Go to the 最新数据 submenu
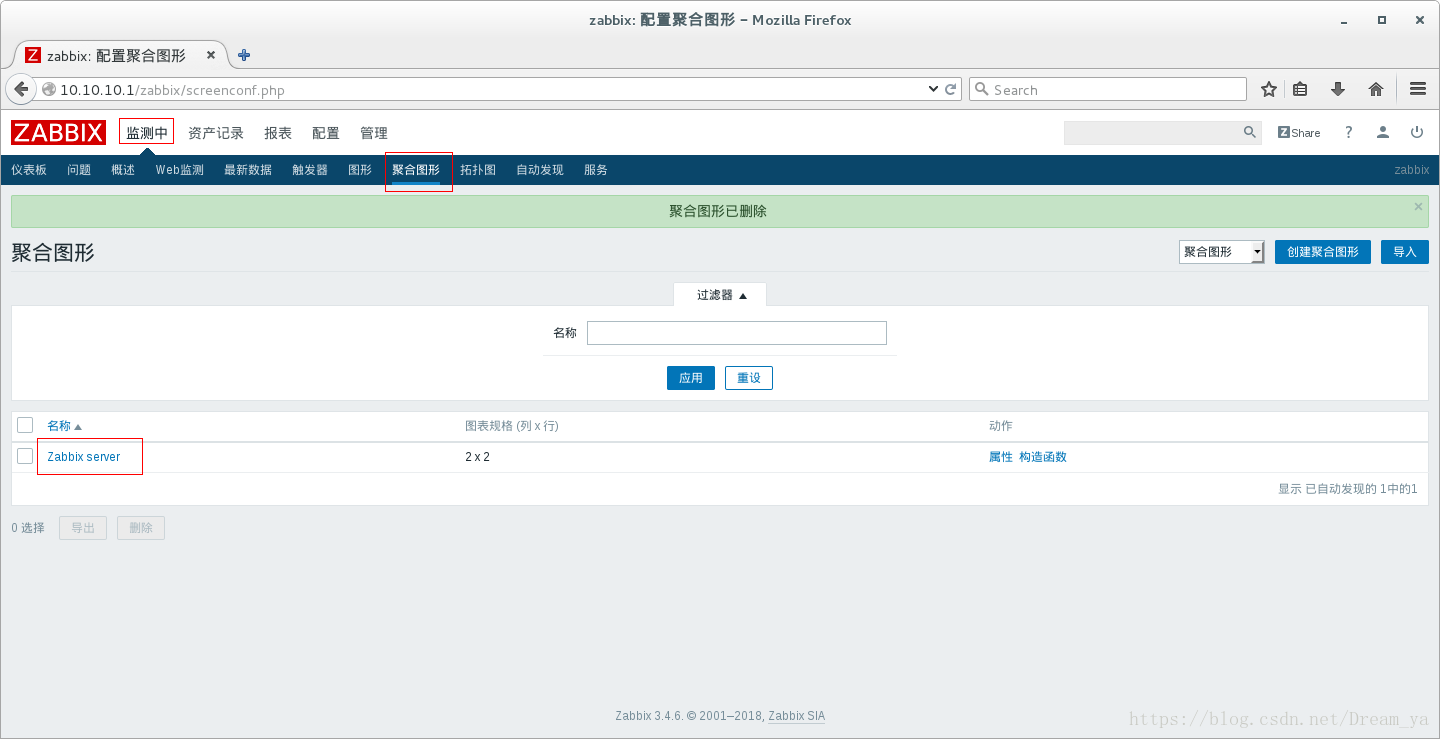Viewport: 1440px width, 739px height. tap(248, 170)
